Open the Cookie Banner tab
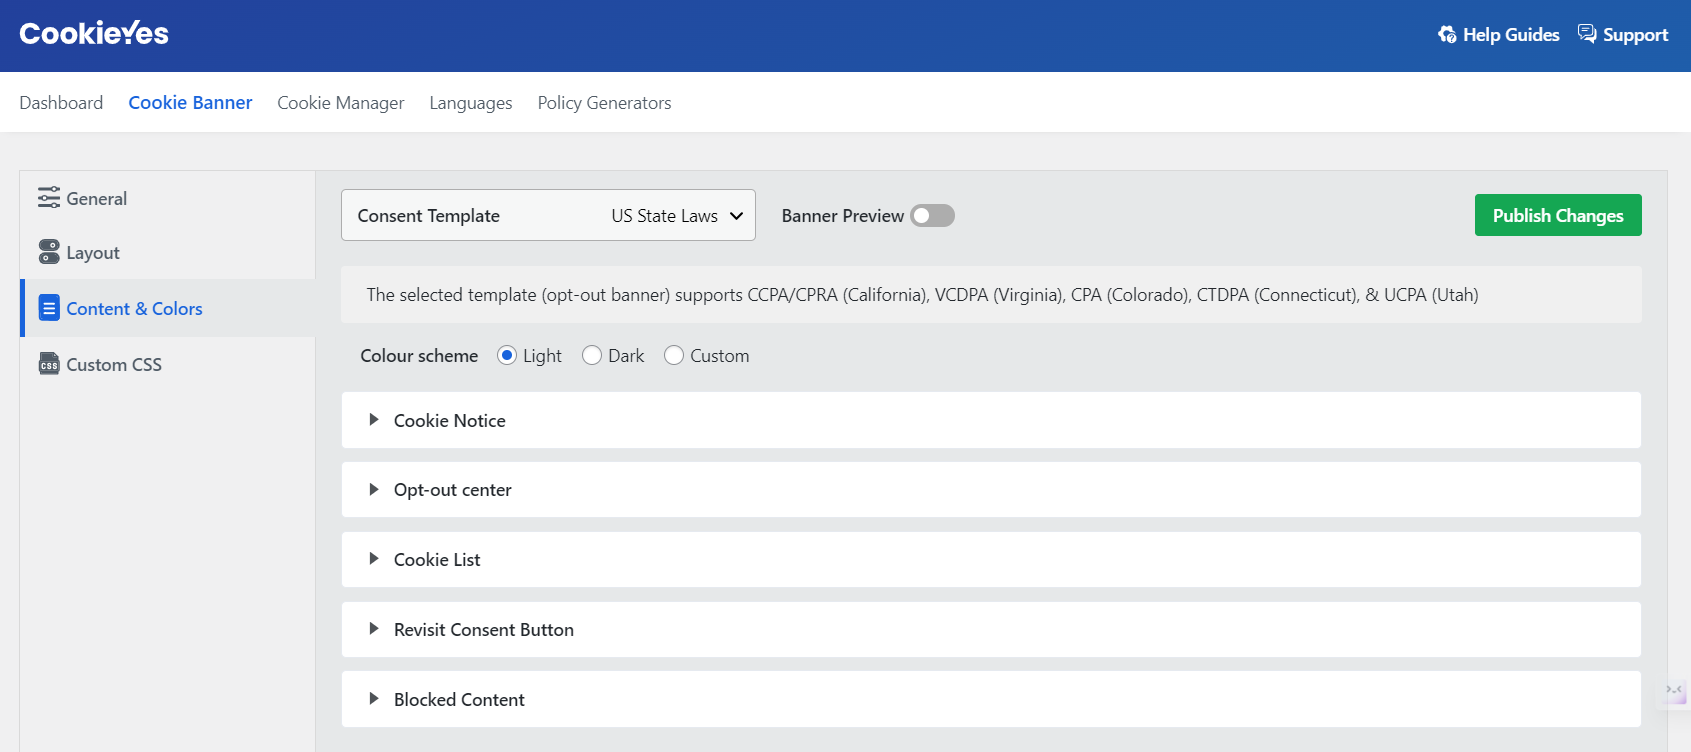Viewport: 1691px width, 752px height. click(x=190, y=103)
